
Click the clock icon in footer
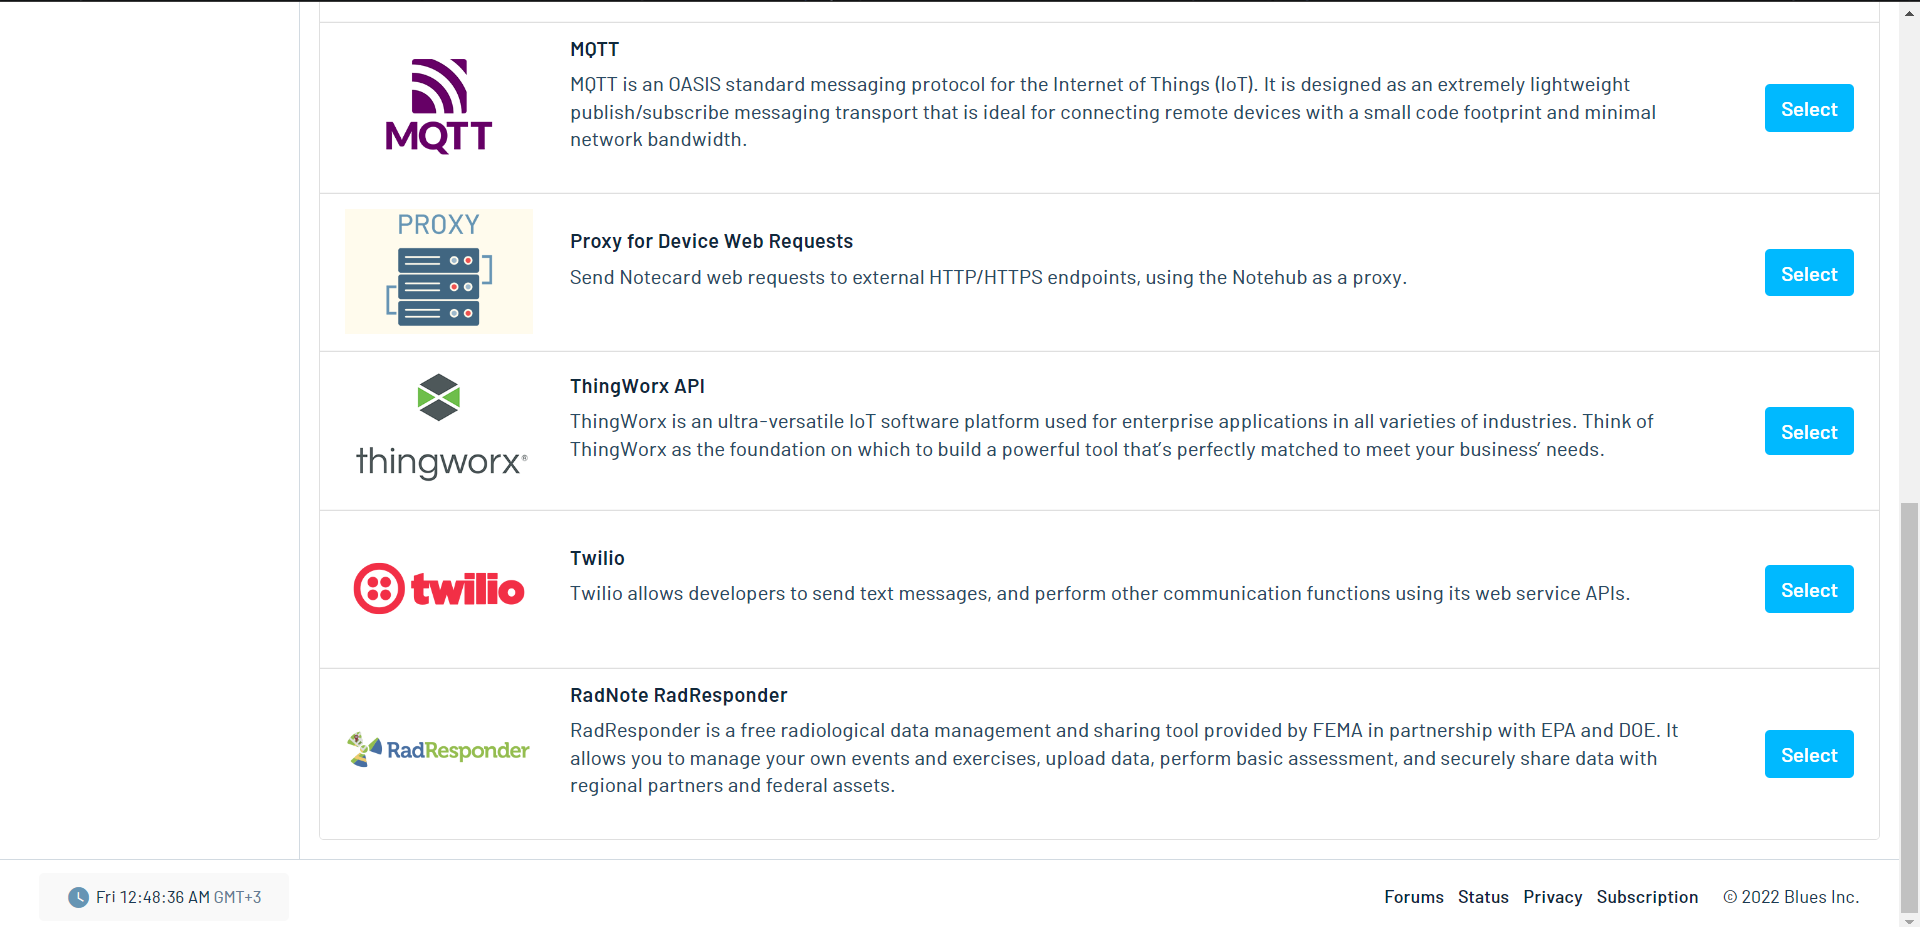click(78, 897)
